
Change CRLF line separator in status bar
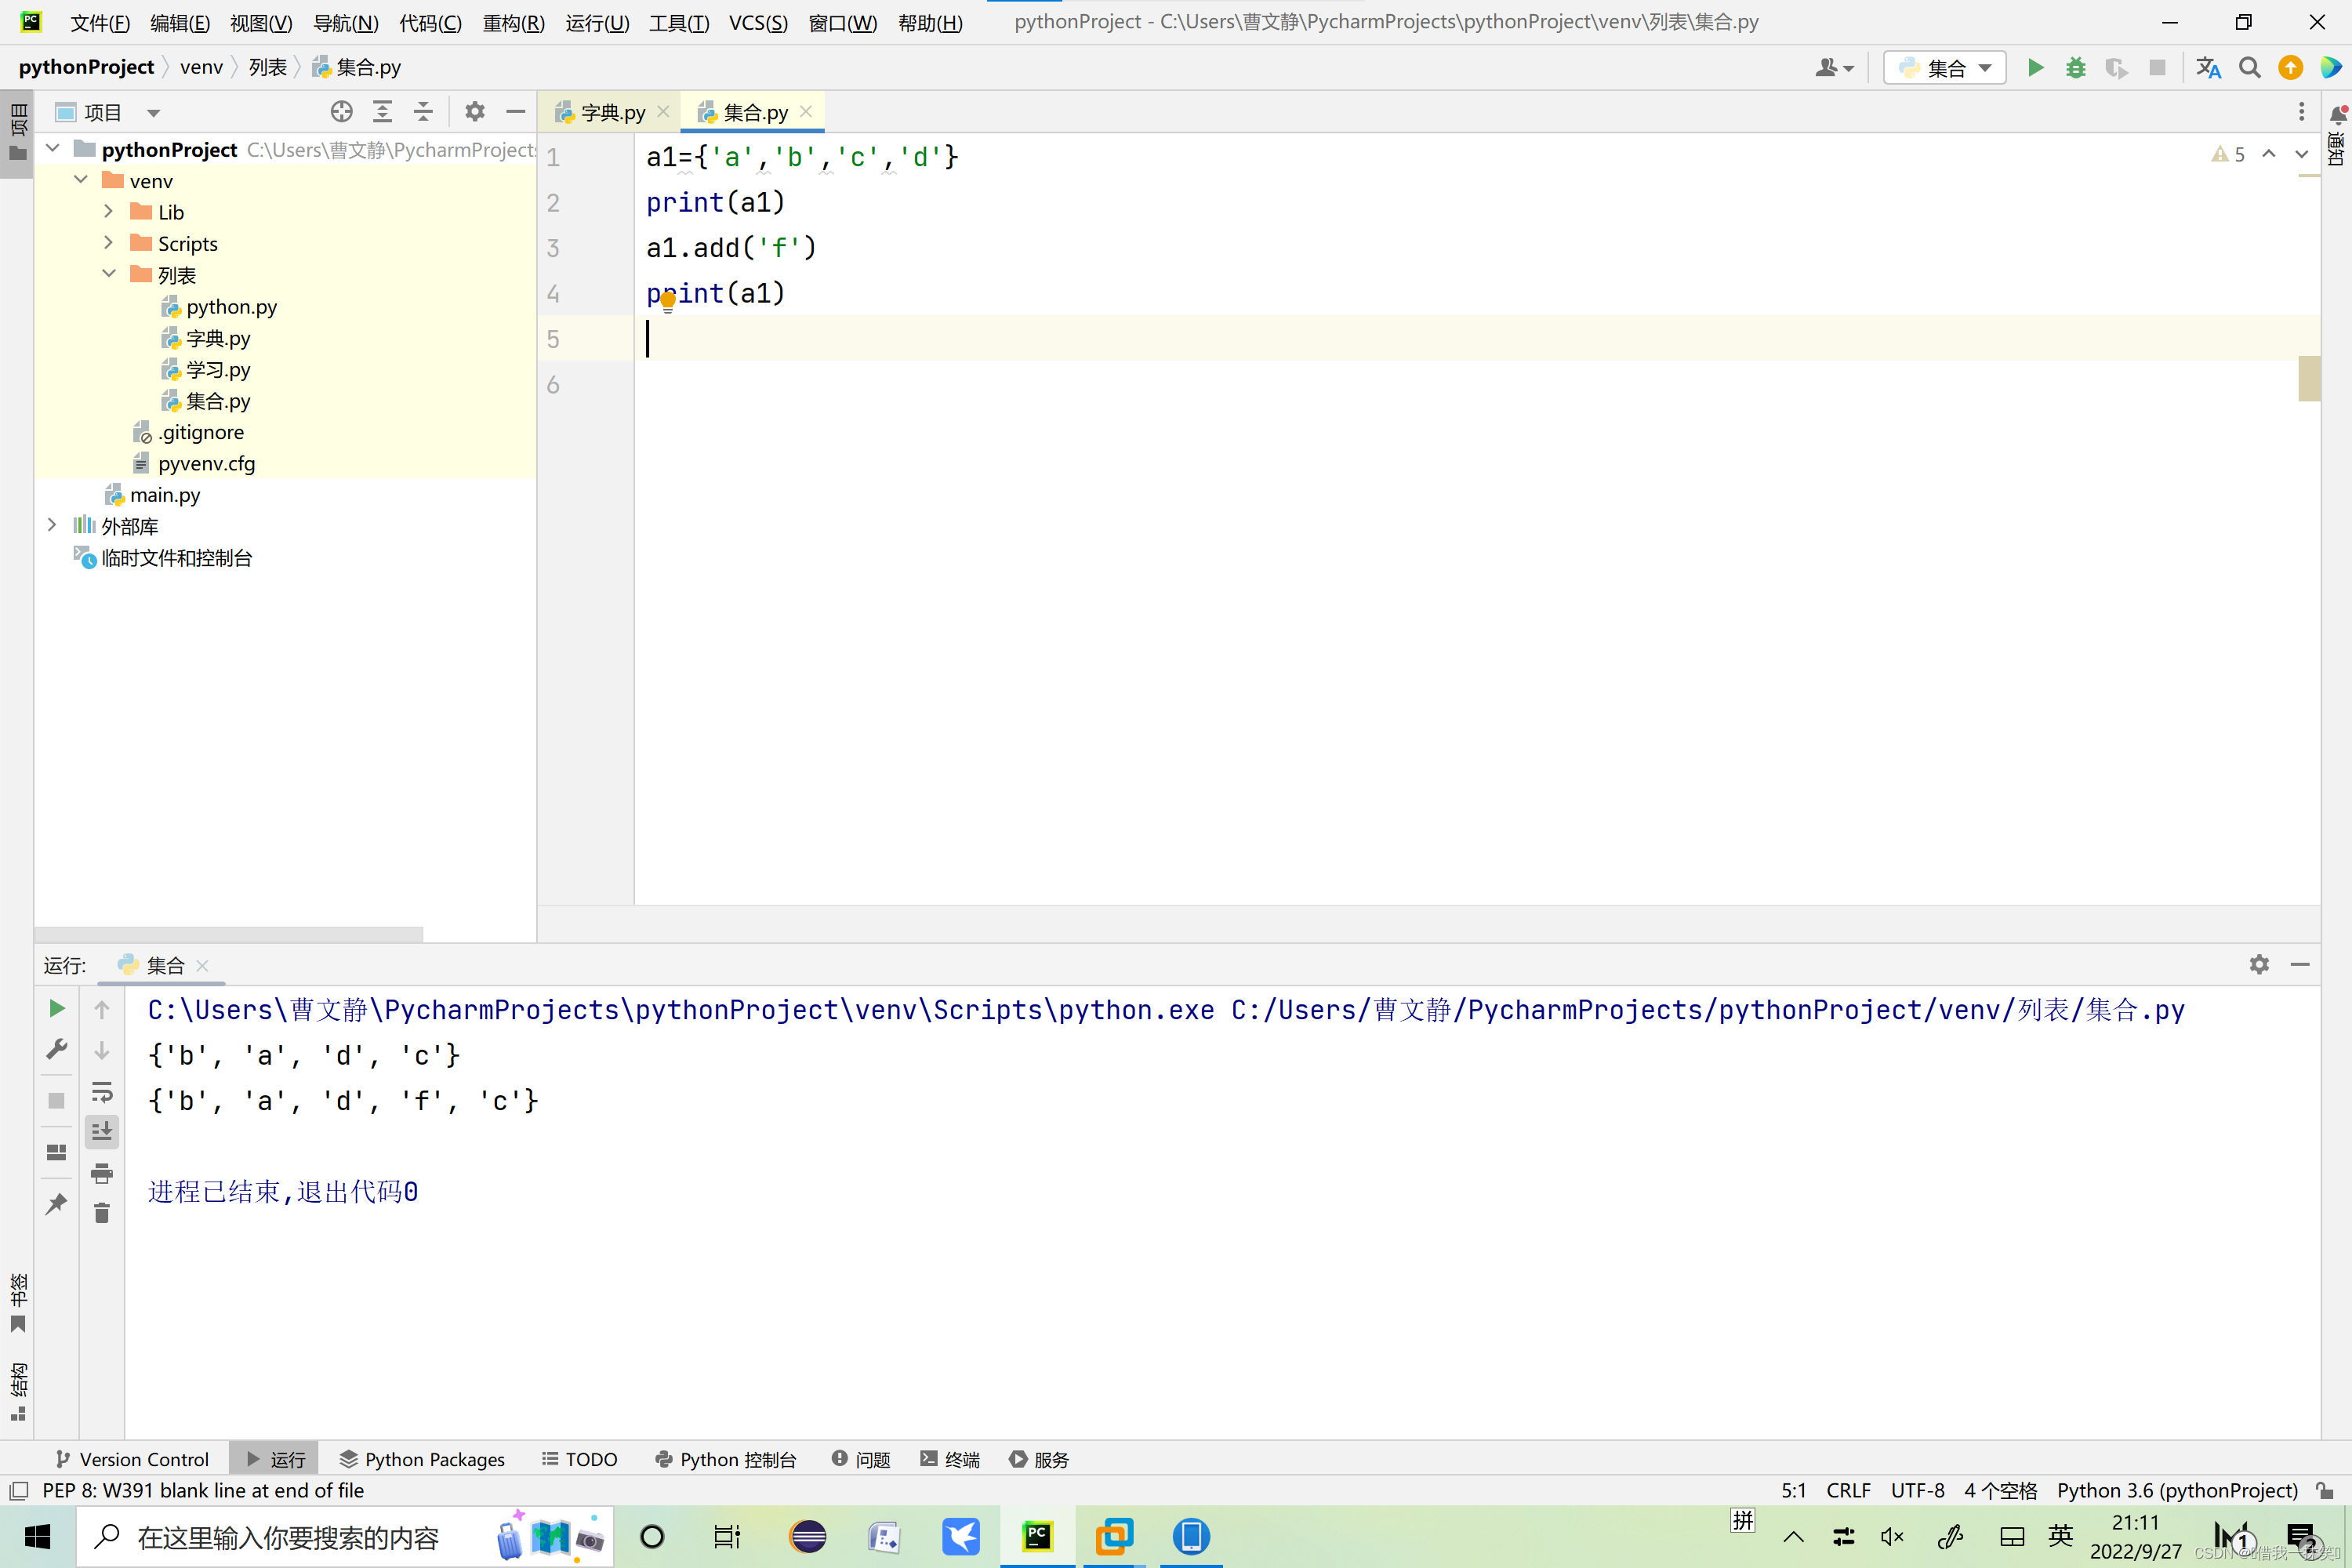1848,1490
